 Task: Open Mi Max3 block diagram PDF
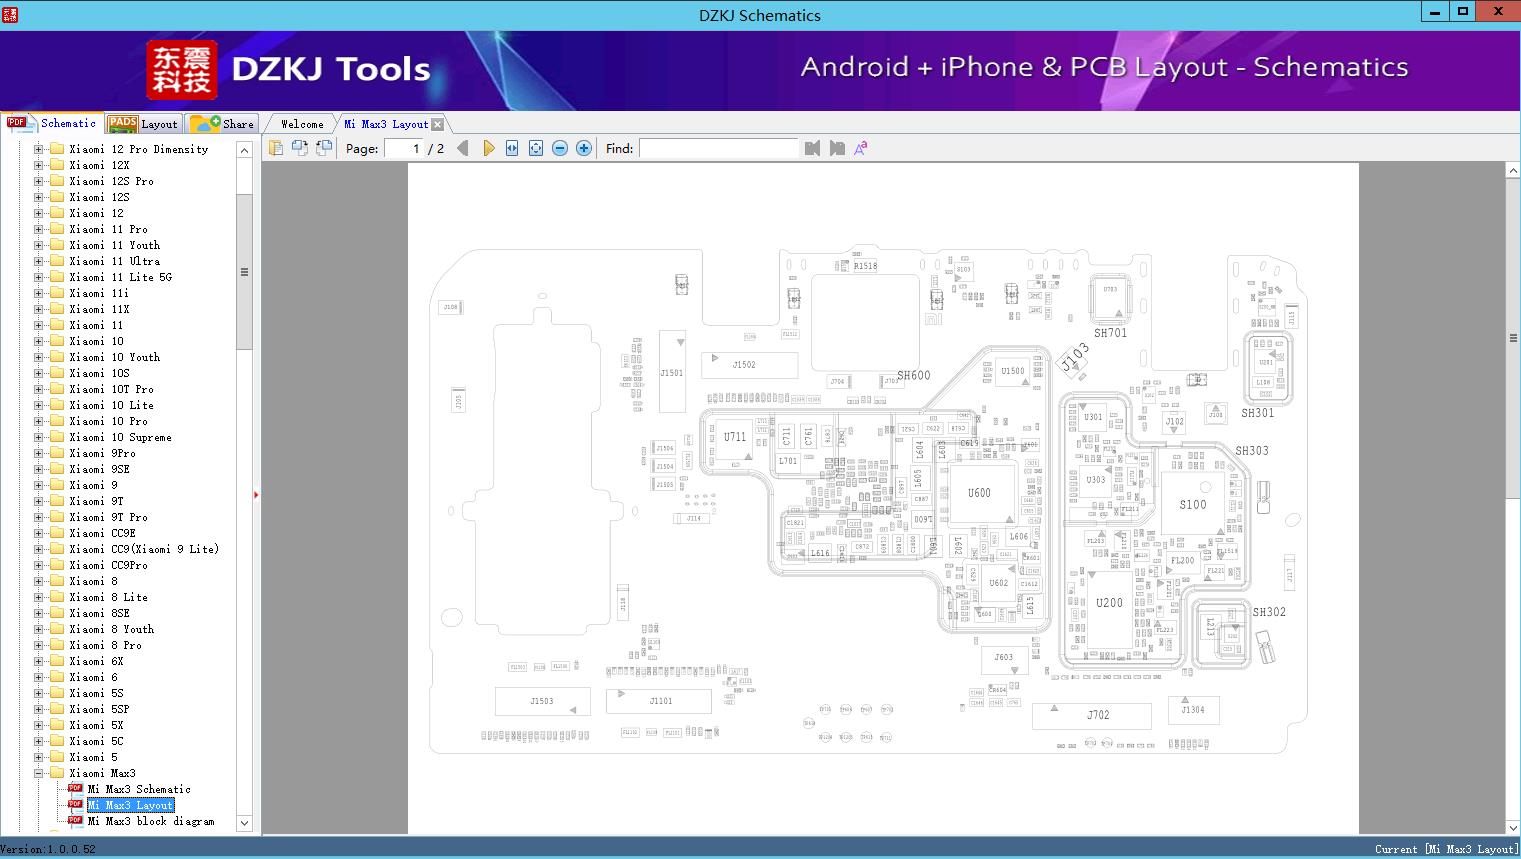pyautogui.click(x=151, y=821)
